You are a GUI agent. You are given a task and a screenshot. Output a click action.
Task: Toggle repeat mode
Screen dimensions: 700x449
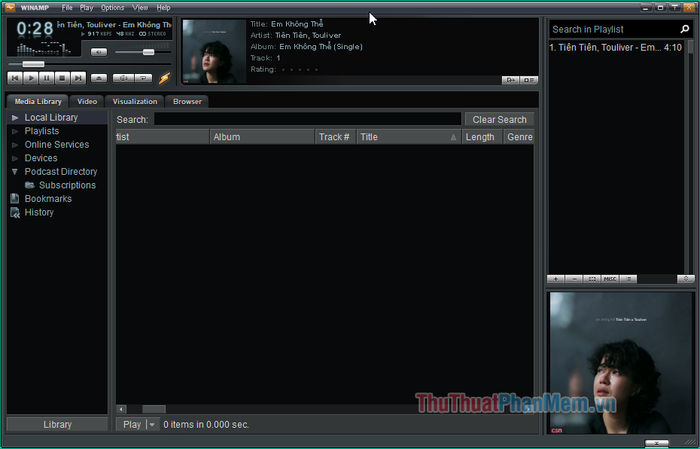[x=143, y=78]
